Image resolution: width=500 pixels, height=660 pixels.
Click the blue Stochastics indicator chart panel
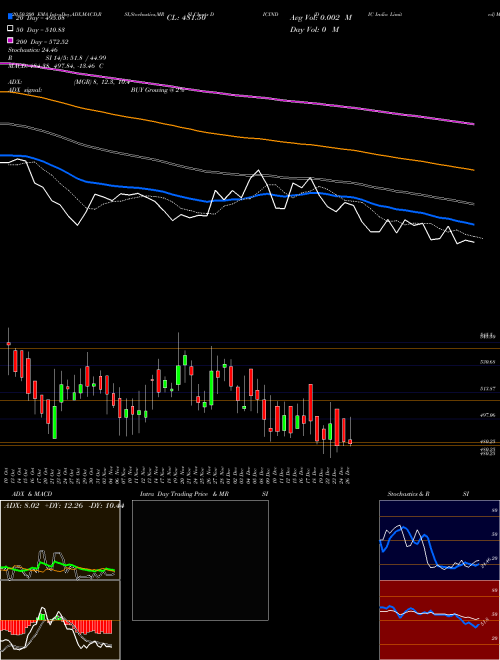click(439, 540)
